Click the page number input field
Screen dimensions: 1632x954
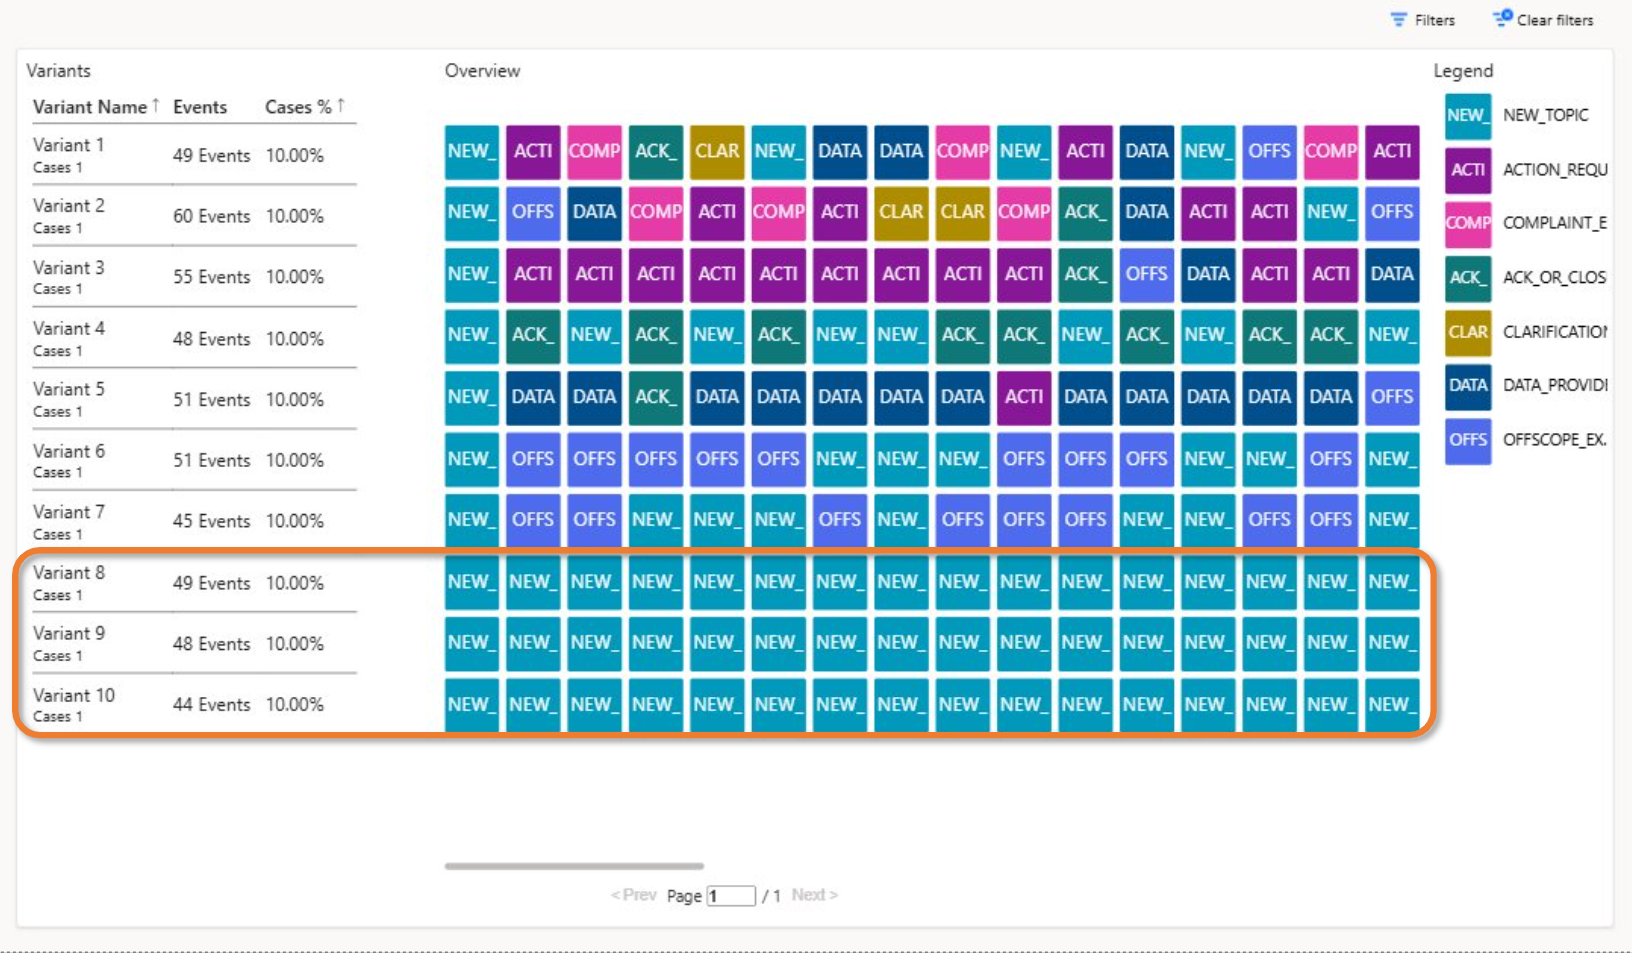click(730, 896)
